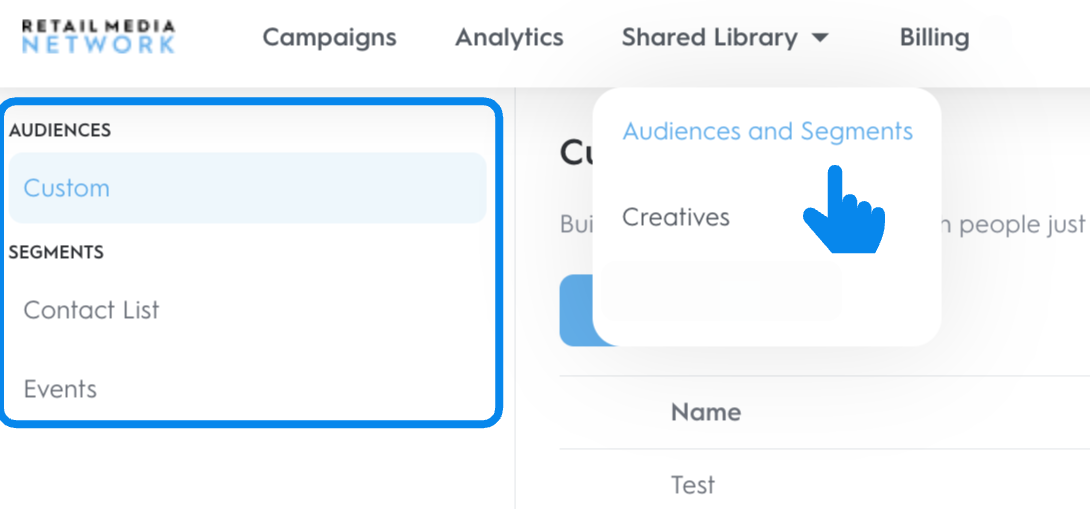Open the Campaigns tab

329,38
